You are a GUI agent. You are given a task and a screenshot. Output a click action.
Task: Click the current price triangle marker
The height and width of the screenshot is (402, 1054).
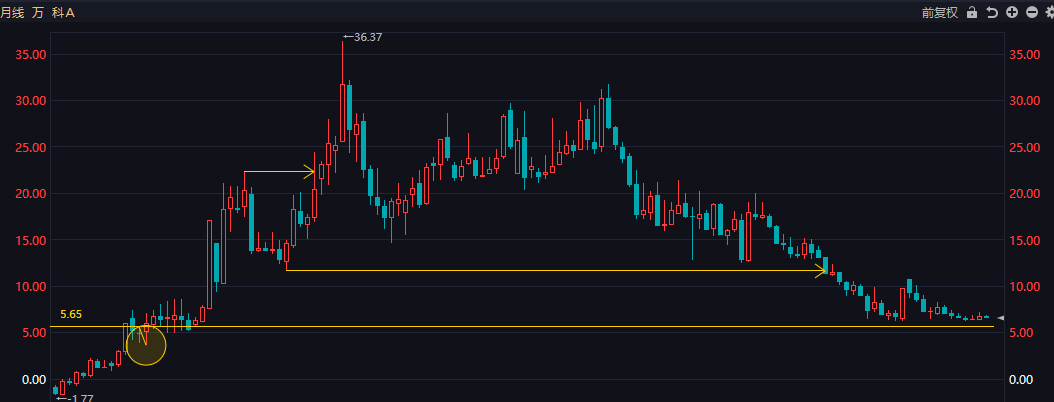[1000, 317]
